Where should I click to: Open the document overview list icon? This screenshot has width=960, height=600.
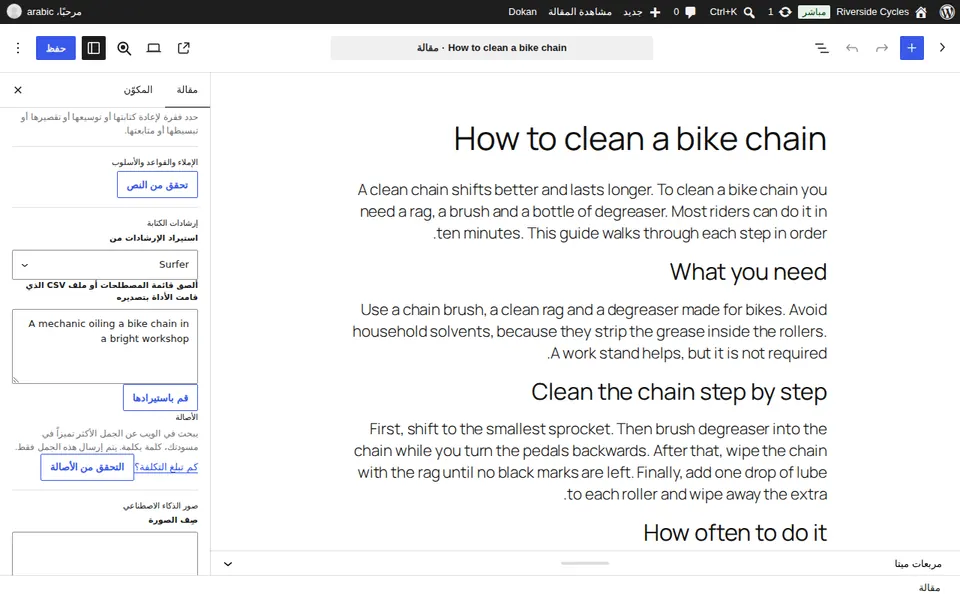coord(822,48)
